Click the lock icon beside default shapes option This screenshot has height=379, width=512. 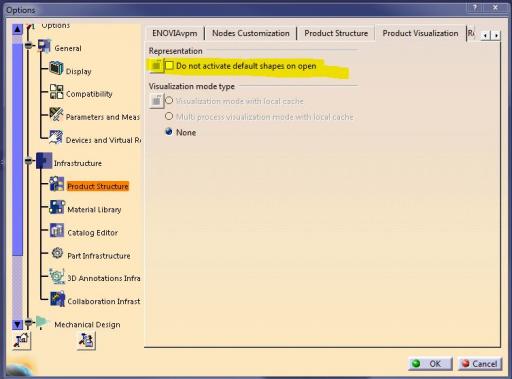(156, 66)
